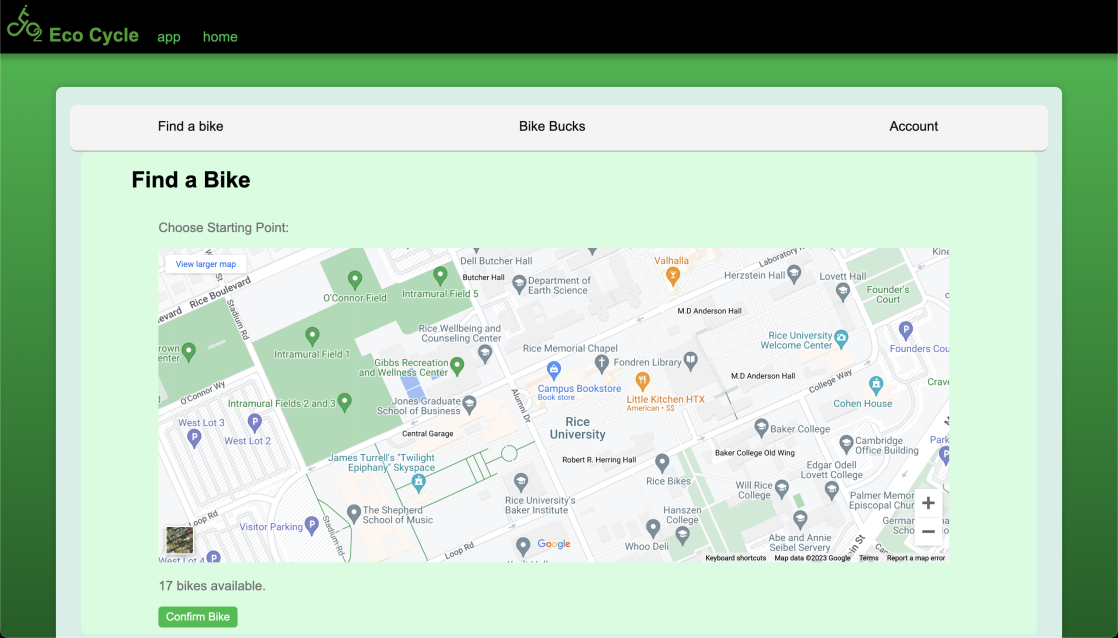1118x638 pixels.
Task: Select the Little Kitchen HTX restaurant icon
Action: (642, 381)
